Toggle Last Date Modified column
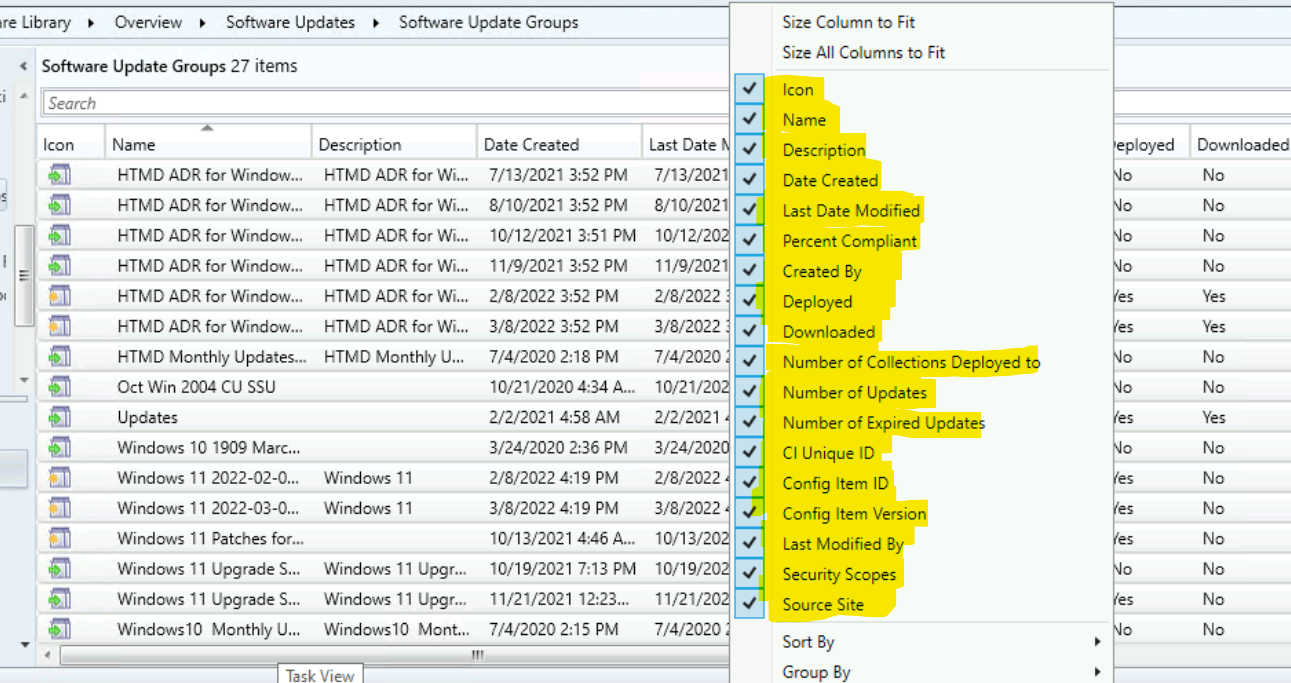The image size is (1291, 683). coord(750,210)
